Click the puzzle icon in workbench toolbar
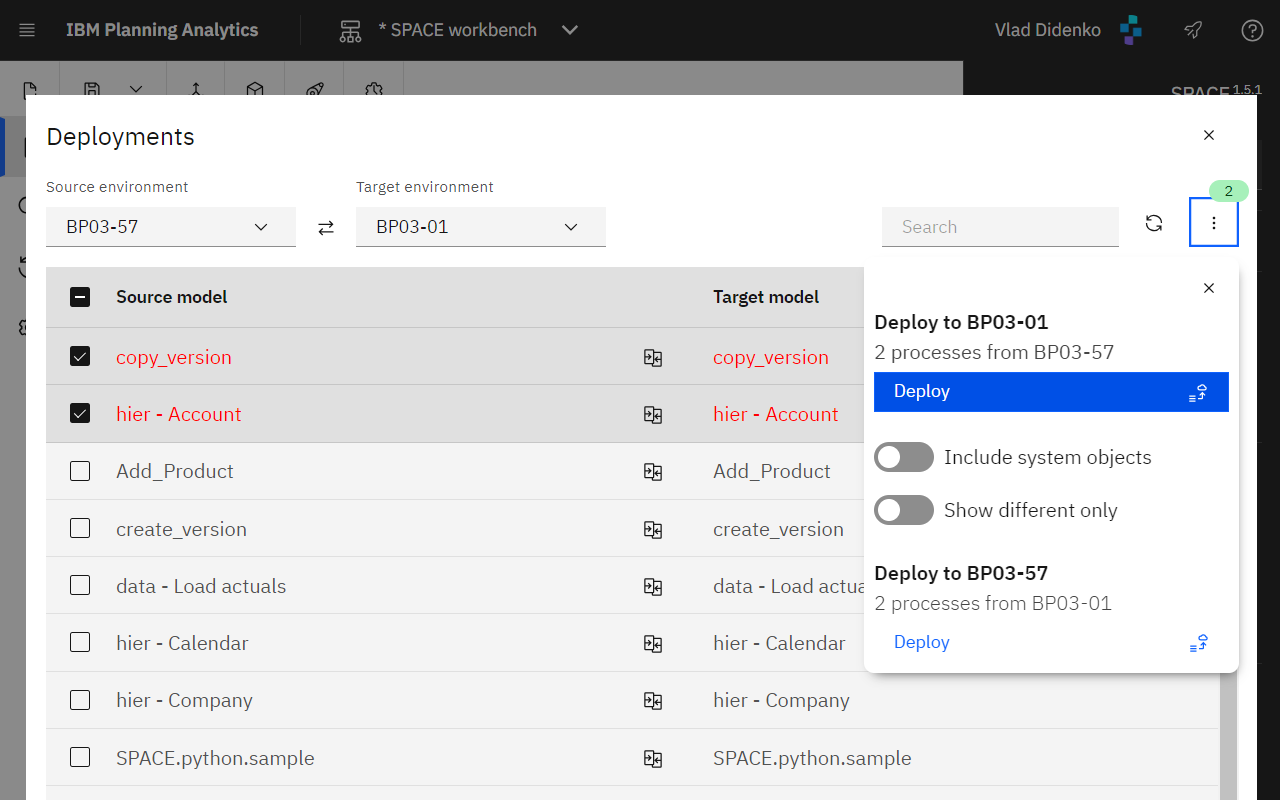Screen dimensions: 1280x800 pos(374,89)
